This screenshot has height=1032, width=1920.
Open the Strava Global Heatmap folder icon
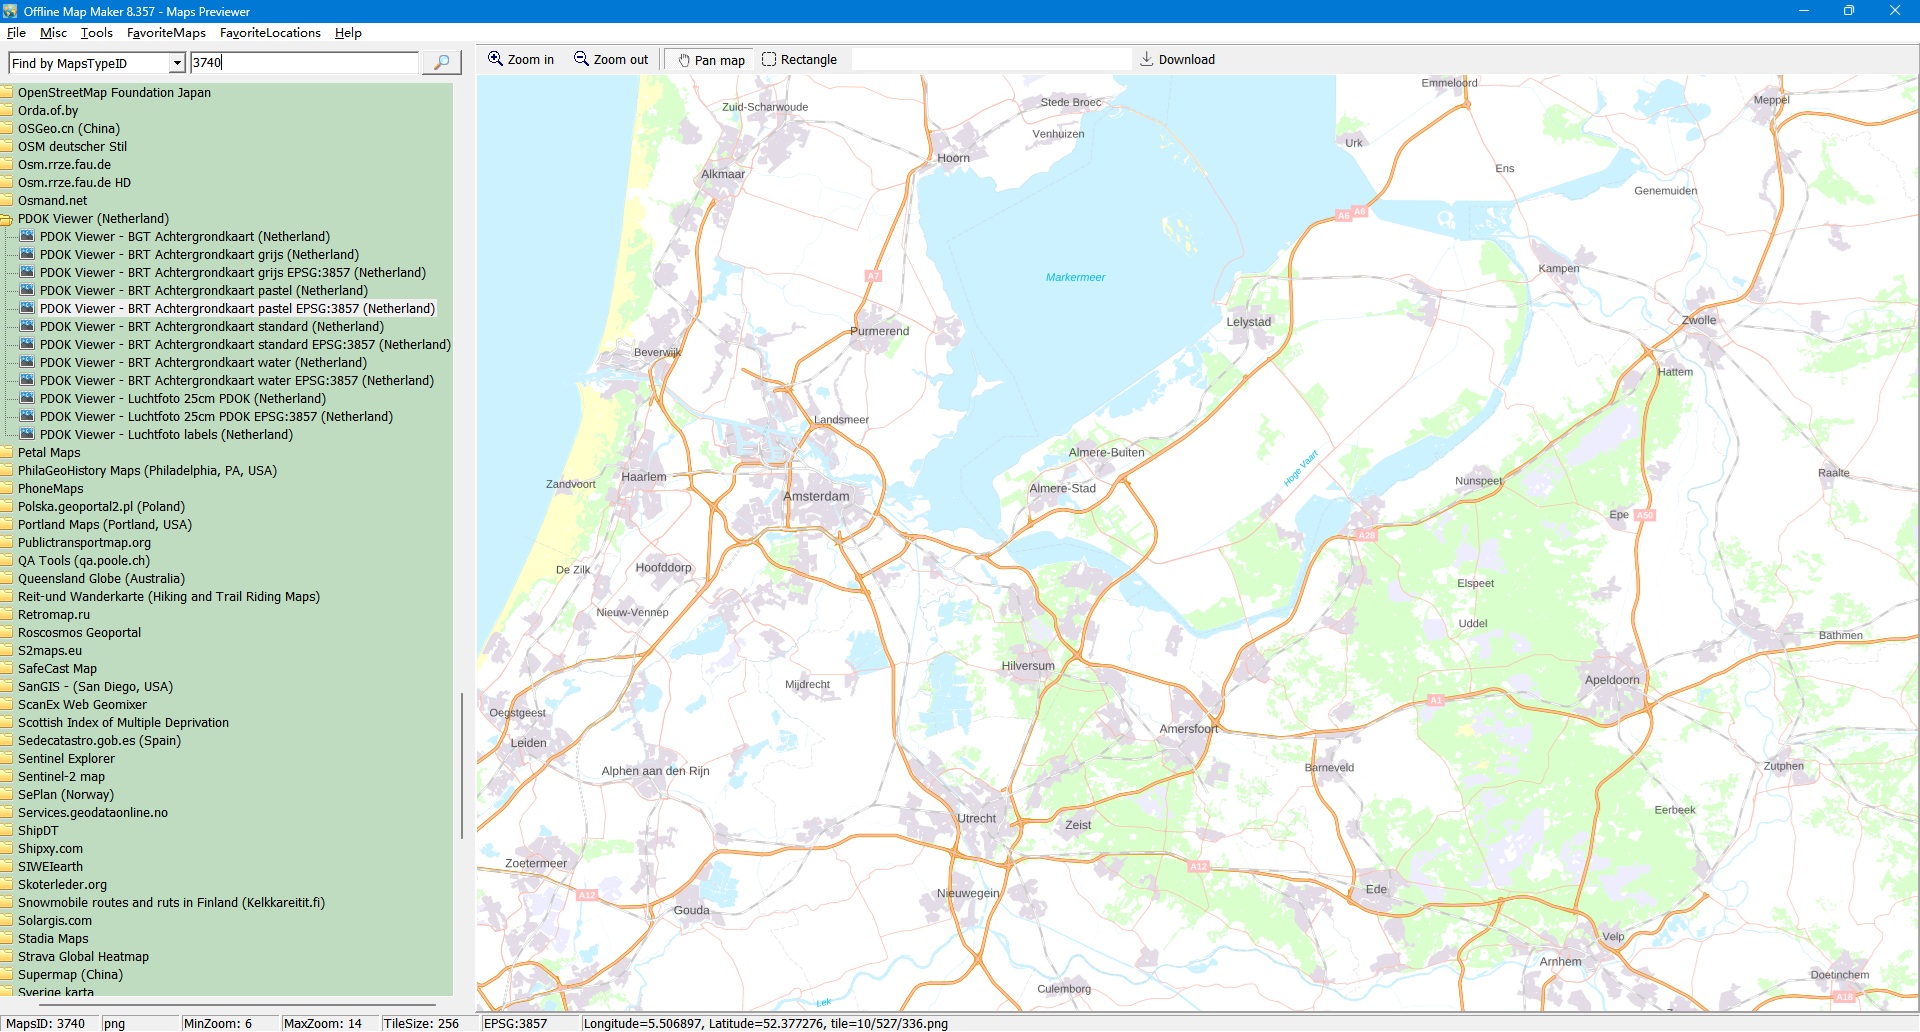(6, 957)
